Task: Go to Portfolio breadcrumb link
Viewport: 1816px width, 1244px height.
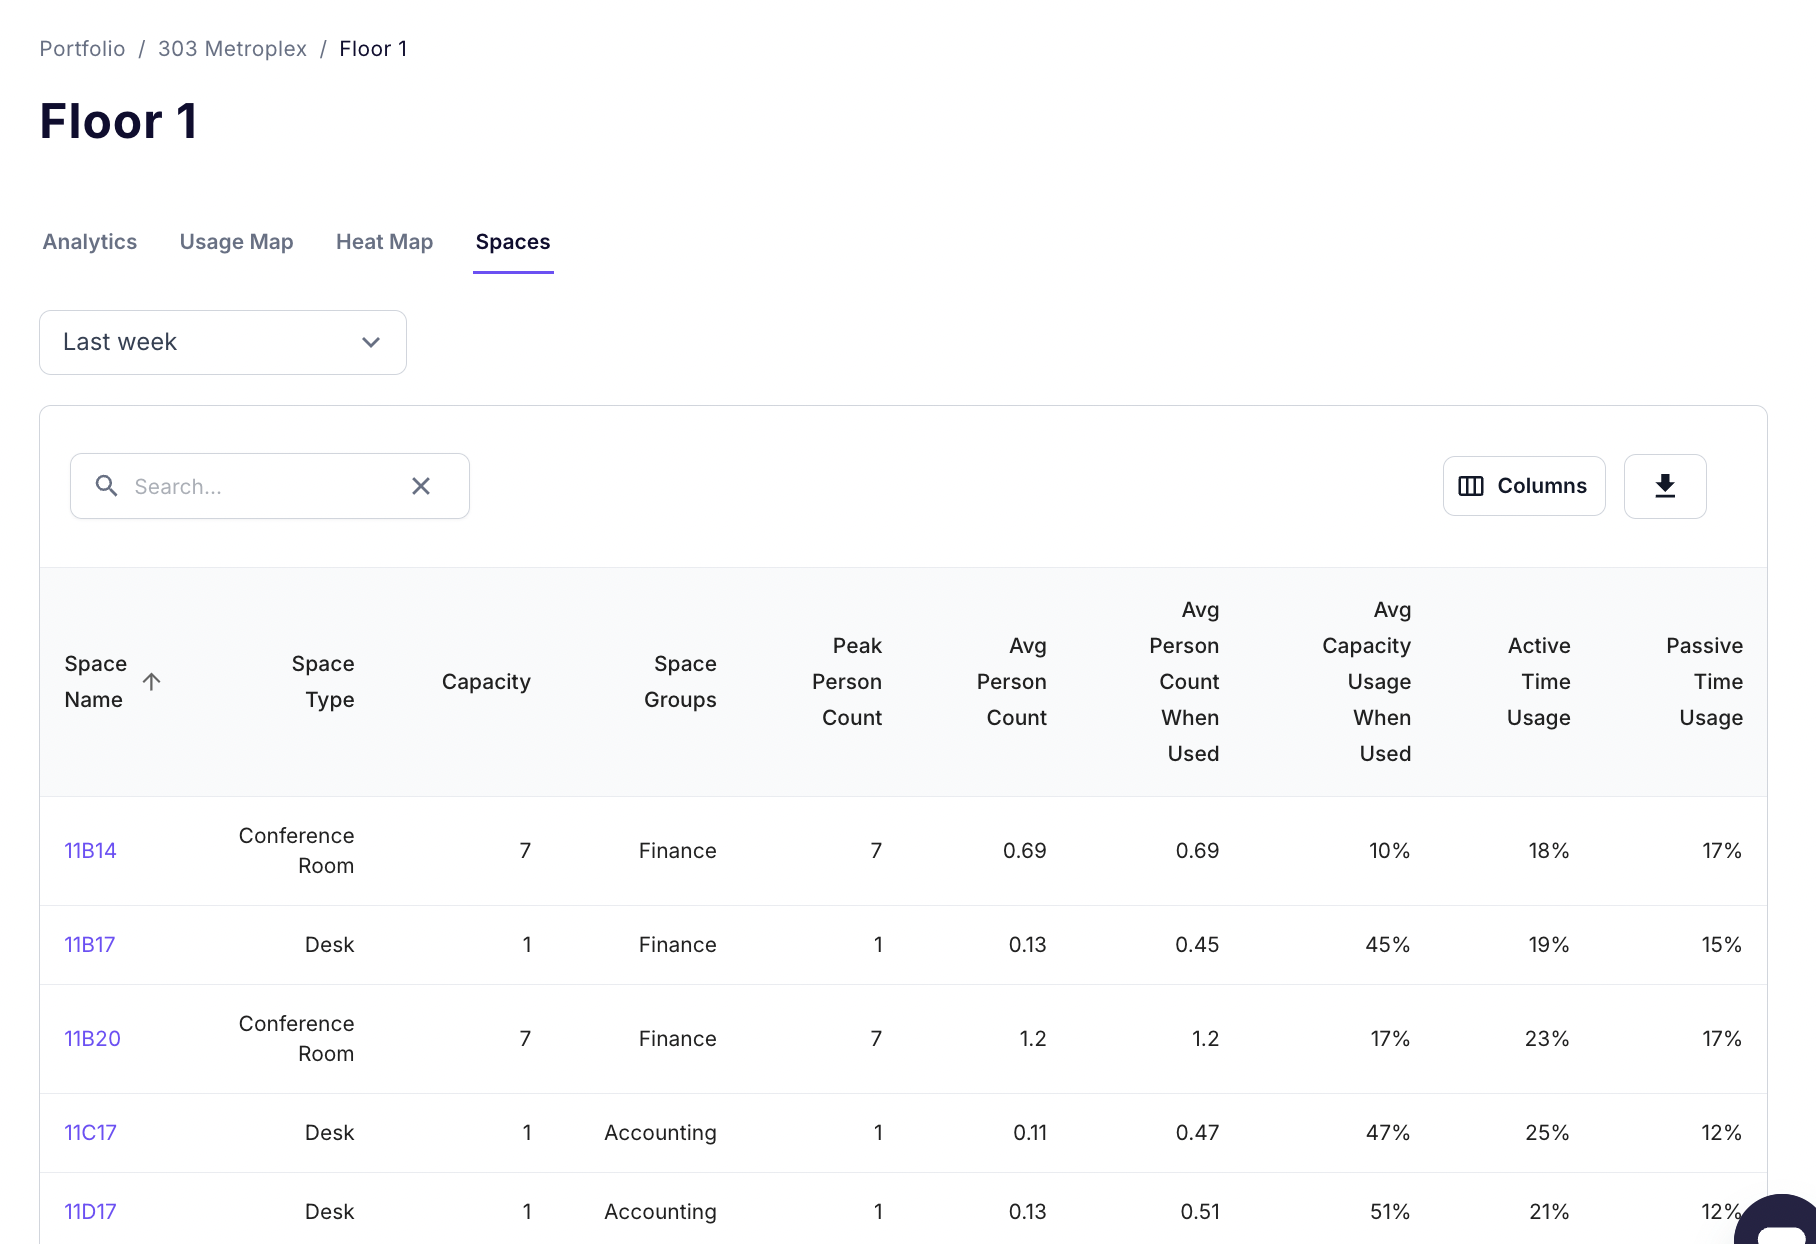Action: 82,49
